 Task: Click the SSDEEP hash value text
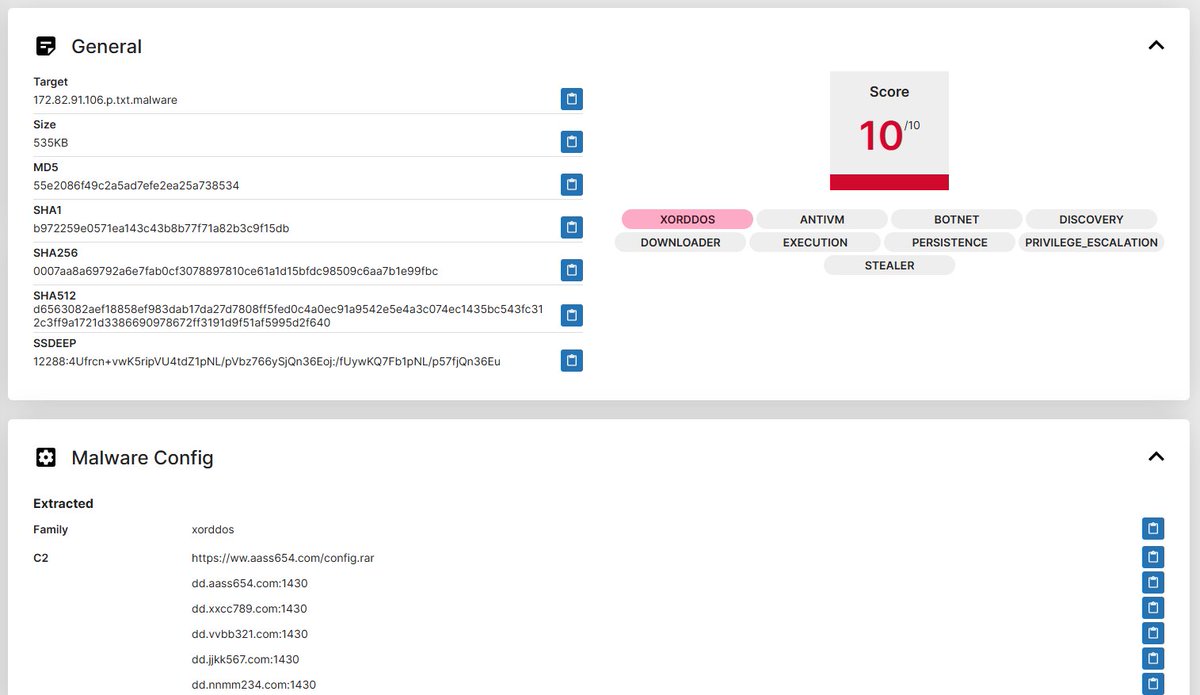(x=267, y=361)
